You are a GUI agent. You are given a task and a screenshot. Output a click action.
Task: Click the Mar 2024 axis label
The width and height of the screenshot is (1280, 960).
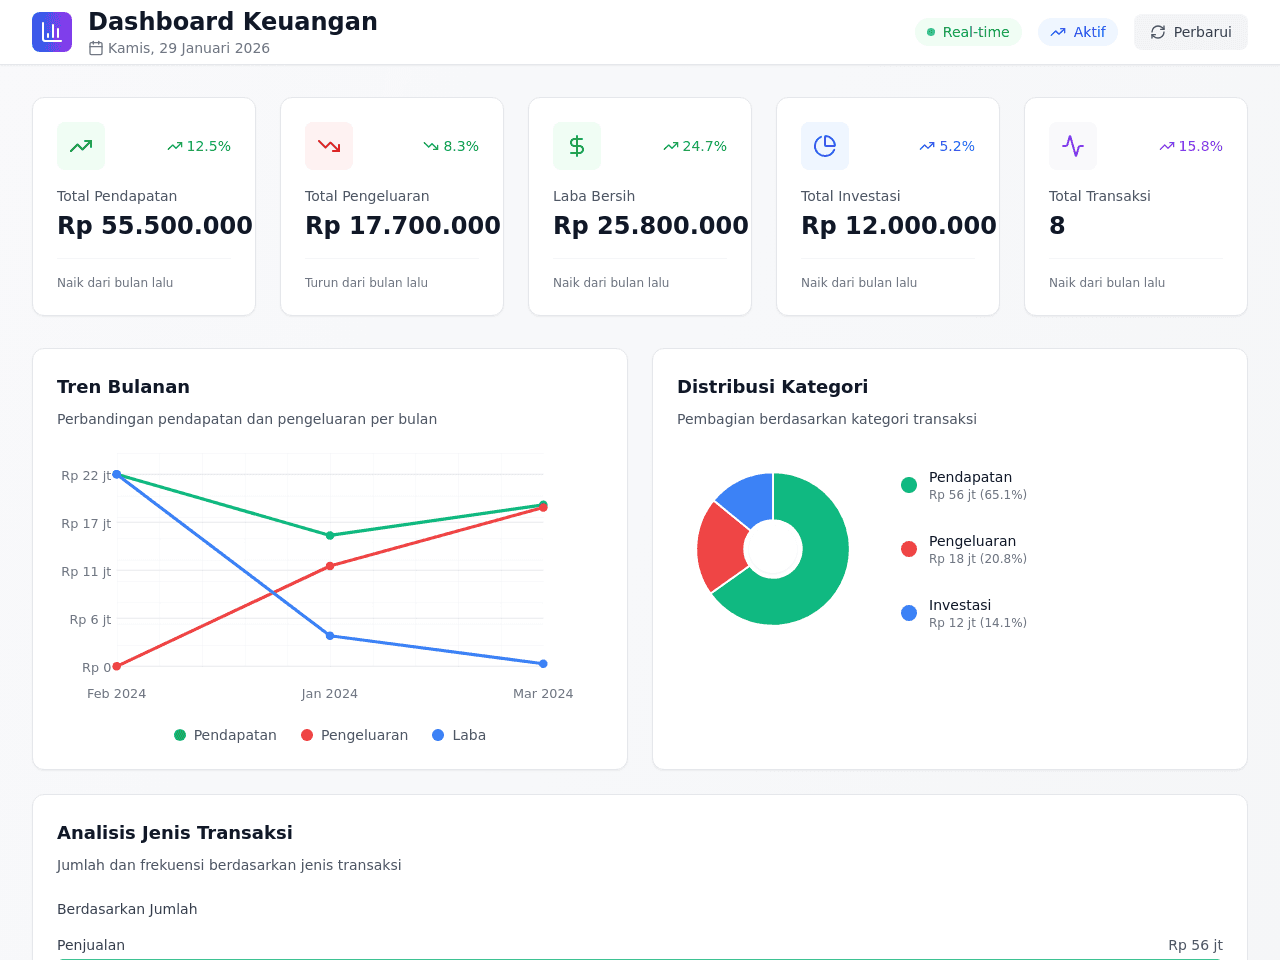click(x=543, y=693)
